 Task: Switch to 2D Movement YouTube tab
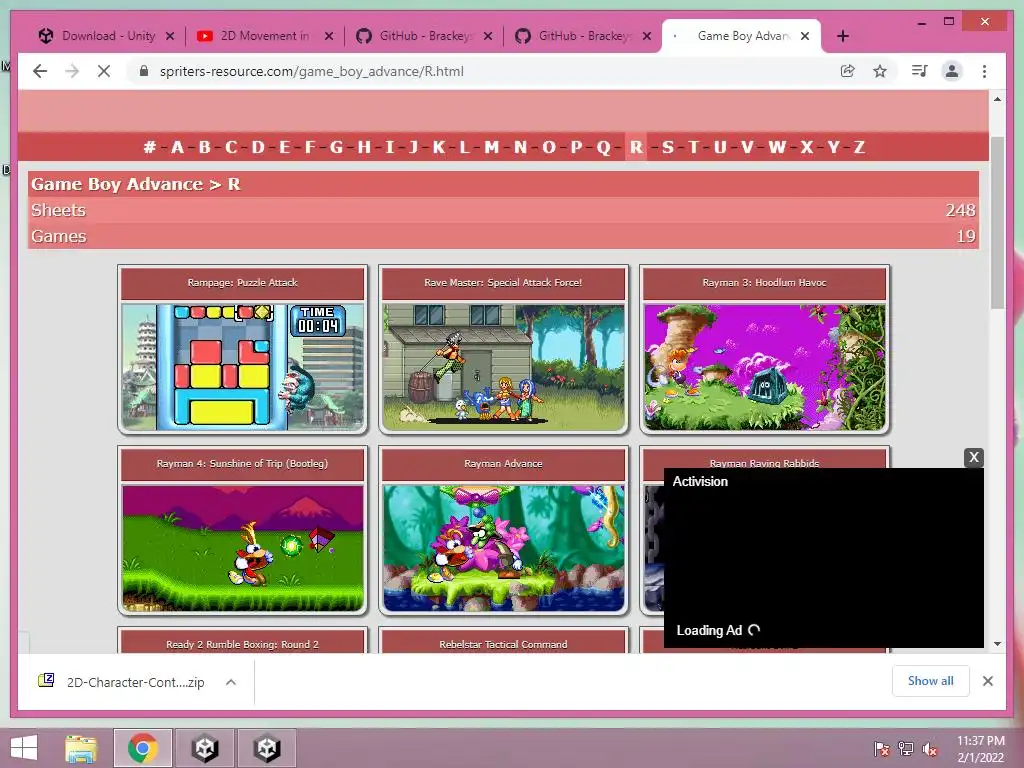click(264, 36)
